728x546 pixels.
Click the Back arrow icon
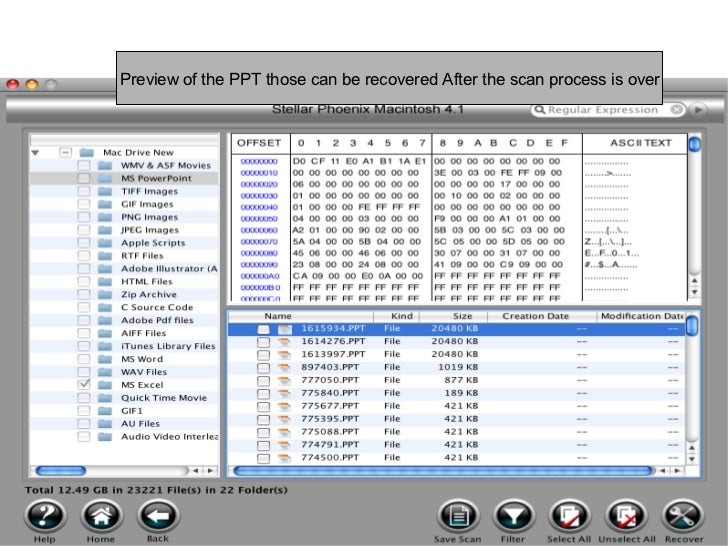pyautogui.click(x=158, y=517)
